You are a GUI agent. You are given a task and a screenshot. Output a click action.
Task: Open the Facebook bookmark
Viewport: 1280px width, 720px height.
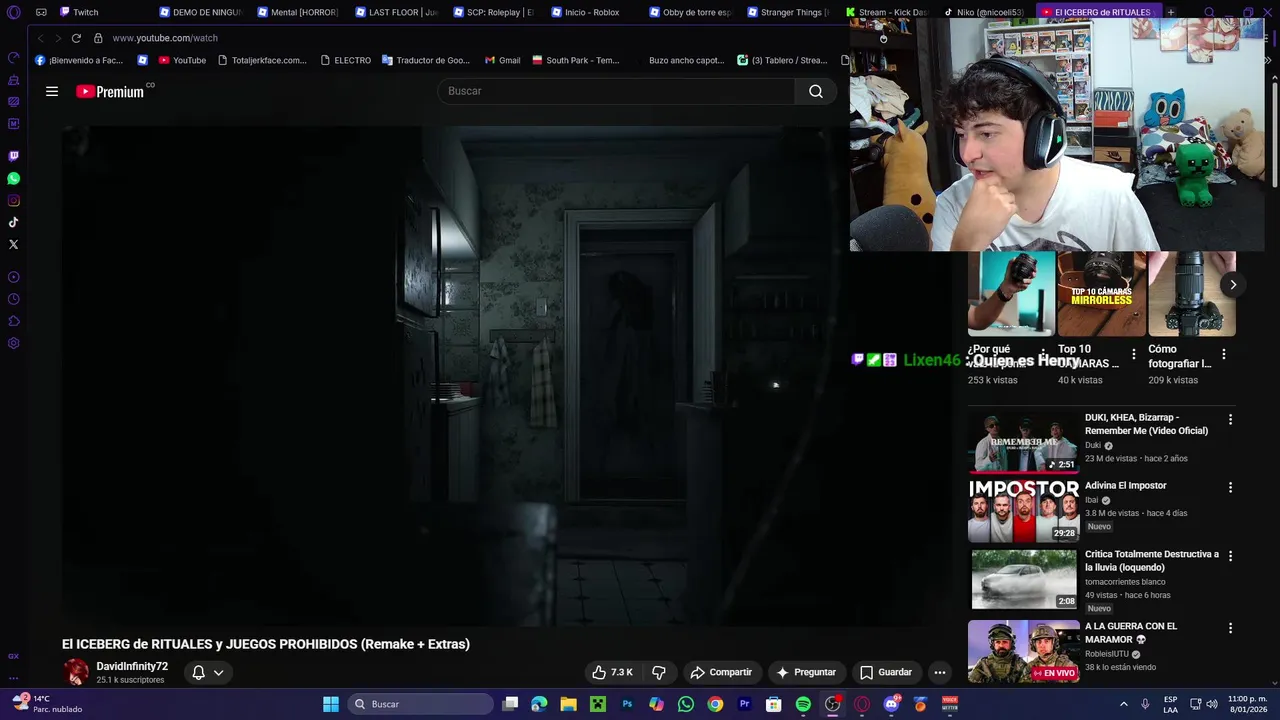pyautogui.click(x=79, y=60)
